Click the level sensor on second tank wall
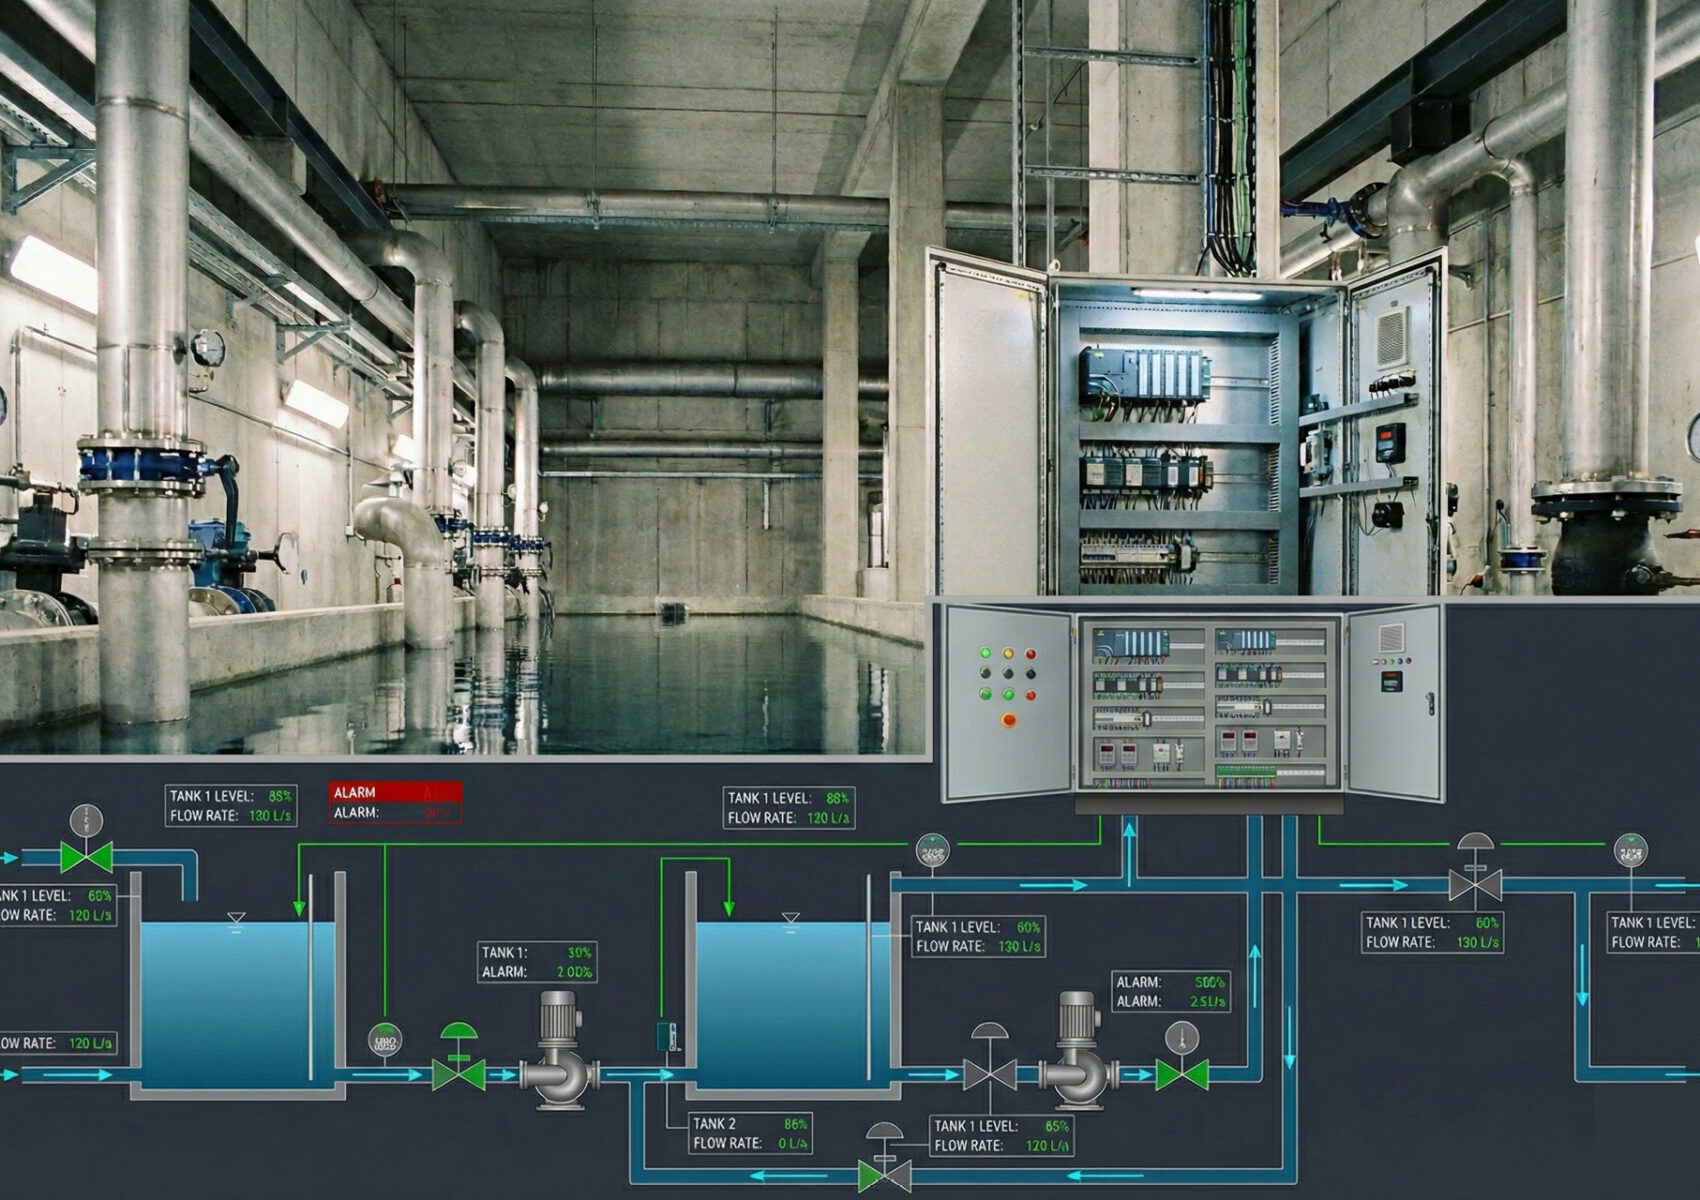 [x=668, y=1035]
